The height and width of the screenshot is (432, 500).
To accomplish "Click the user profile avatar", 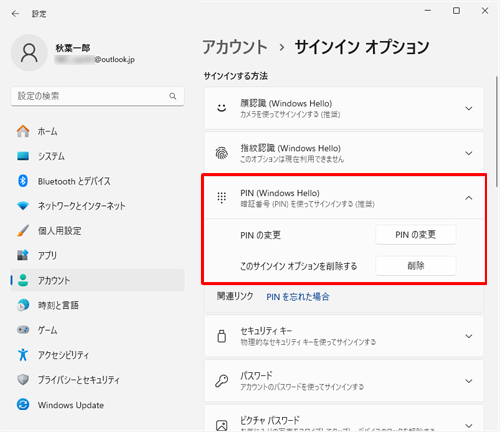I will coord(29,53).
